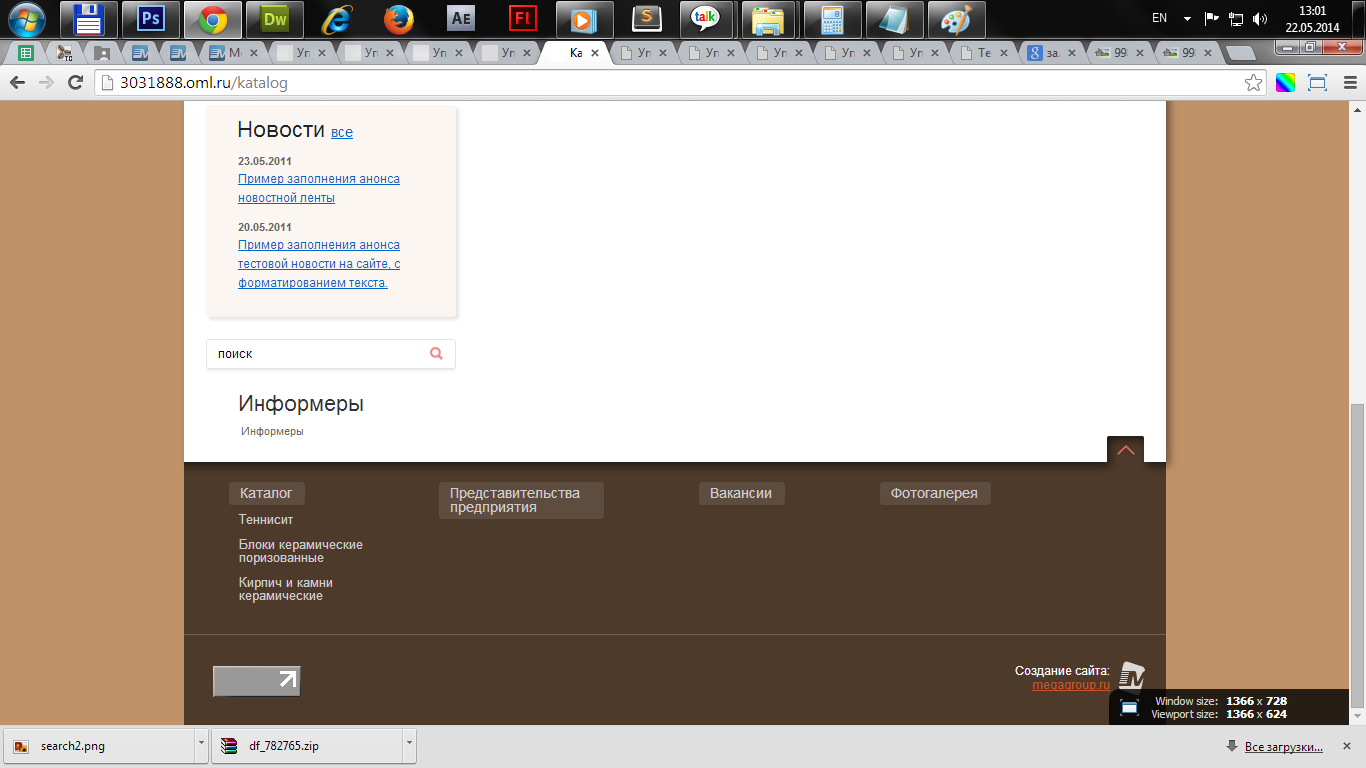
Task: Reload the current page
Action: pyautogui.click(x=75, y=83)
